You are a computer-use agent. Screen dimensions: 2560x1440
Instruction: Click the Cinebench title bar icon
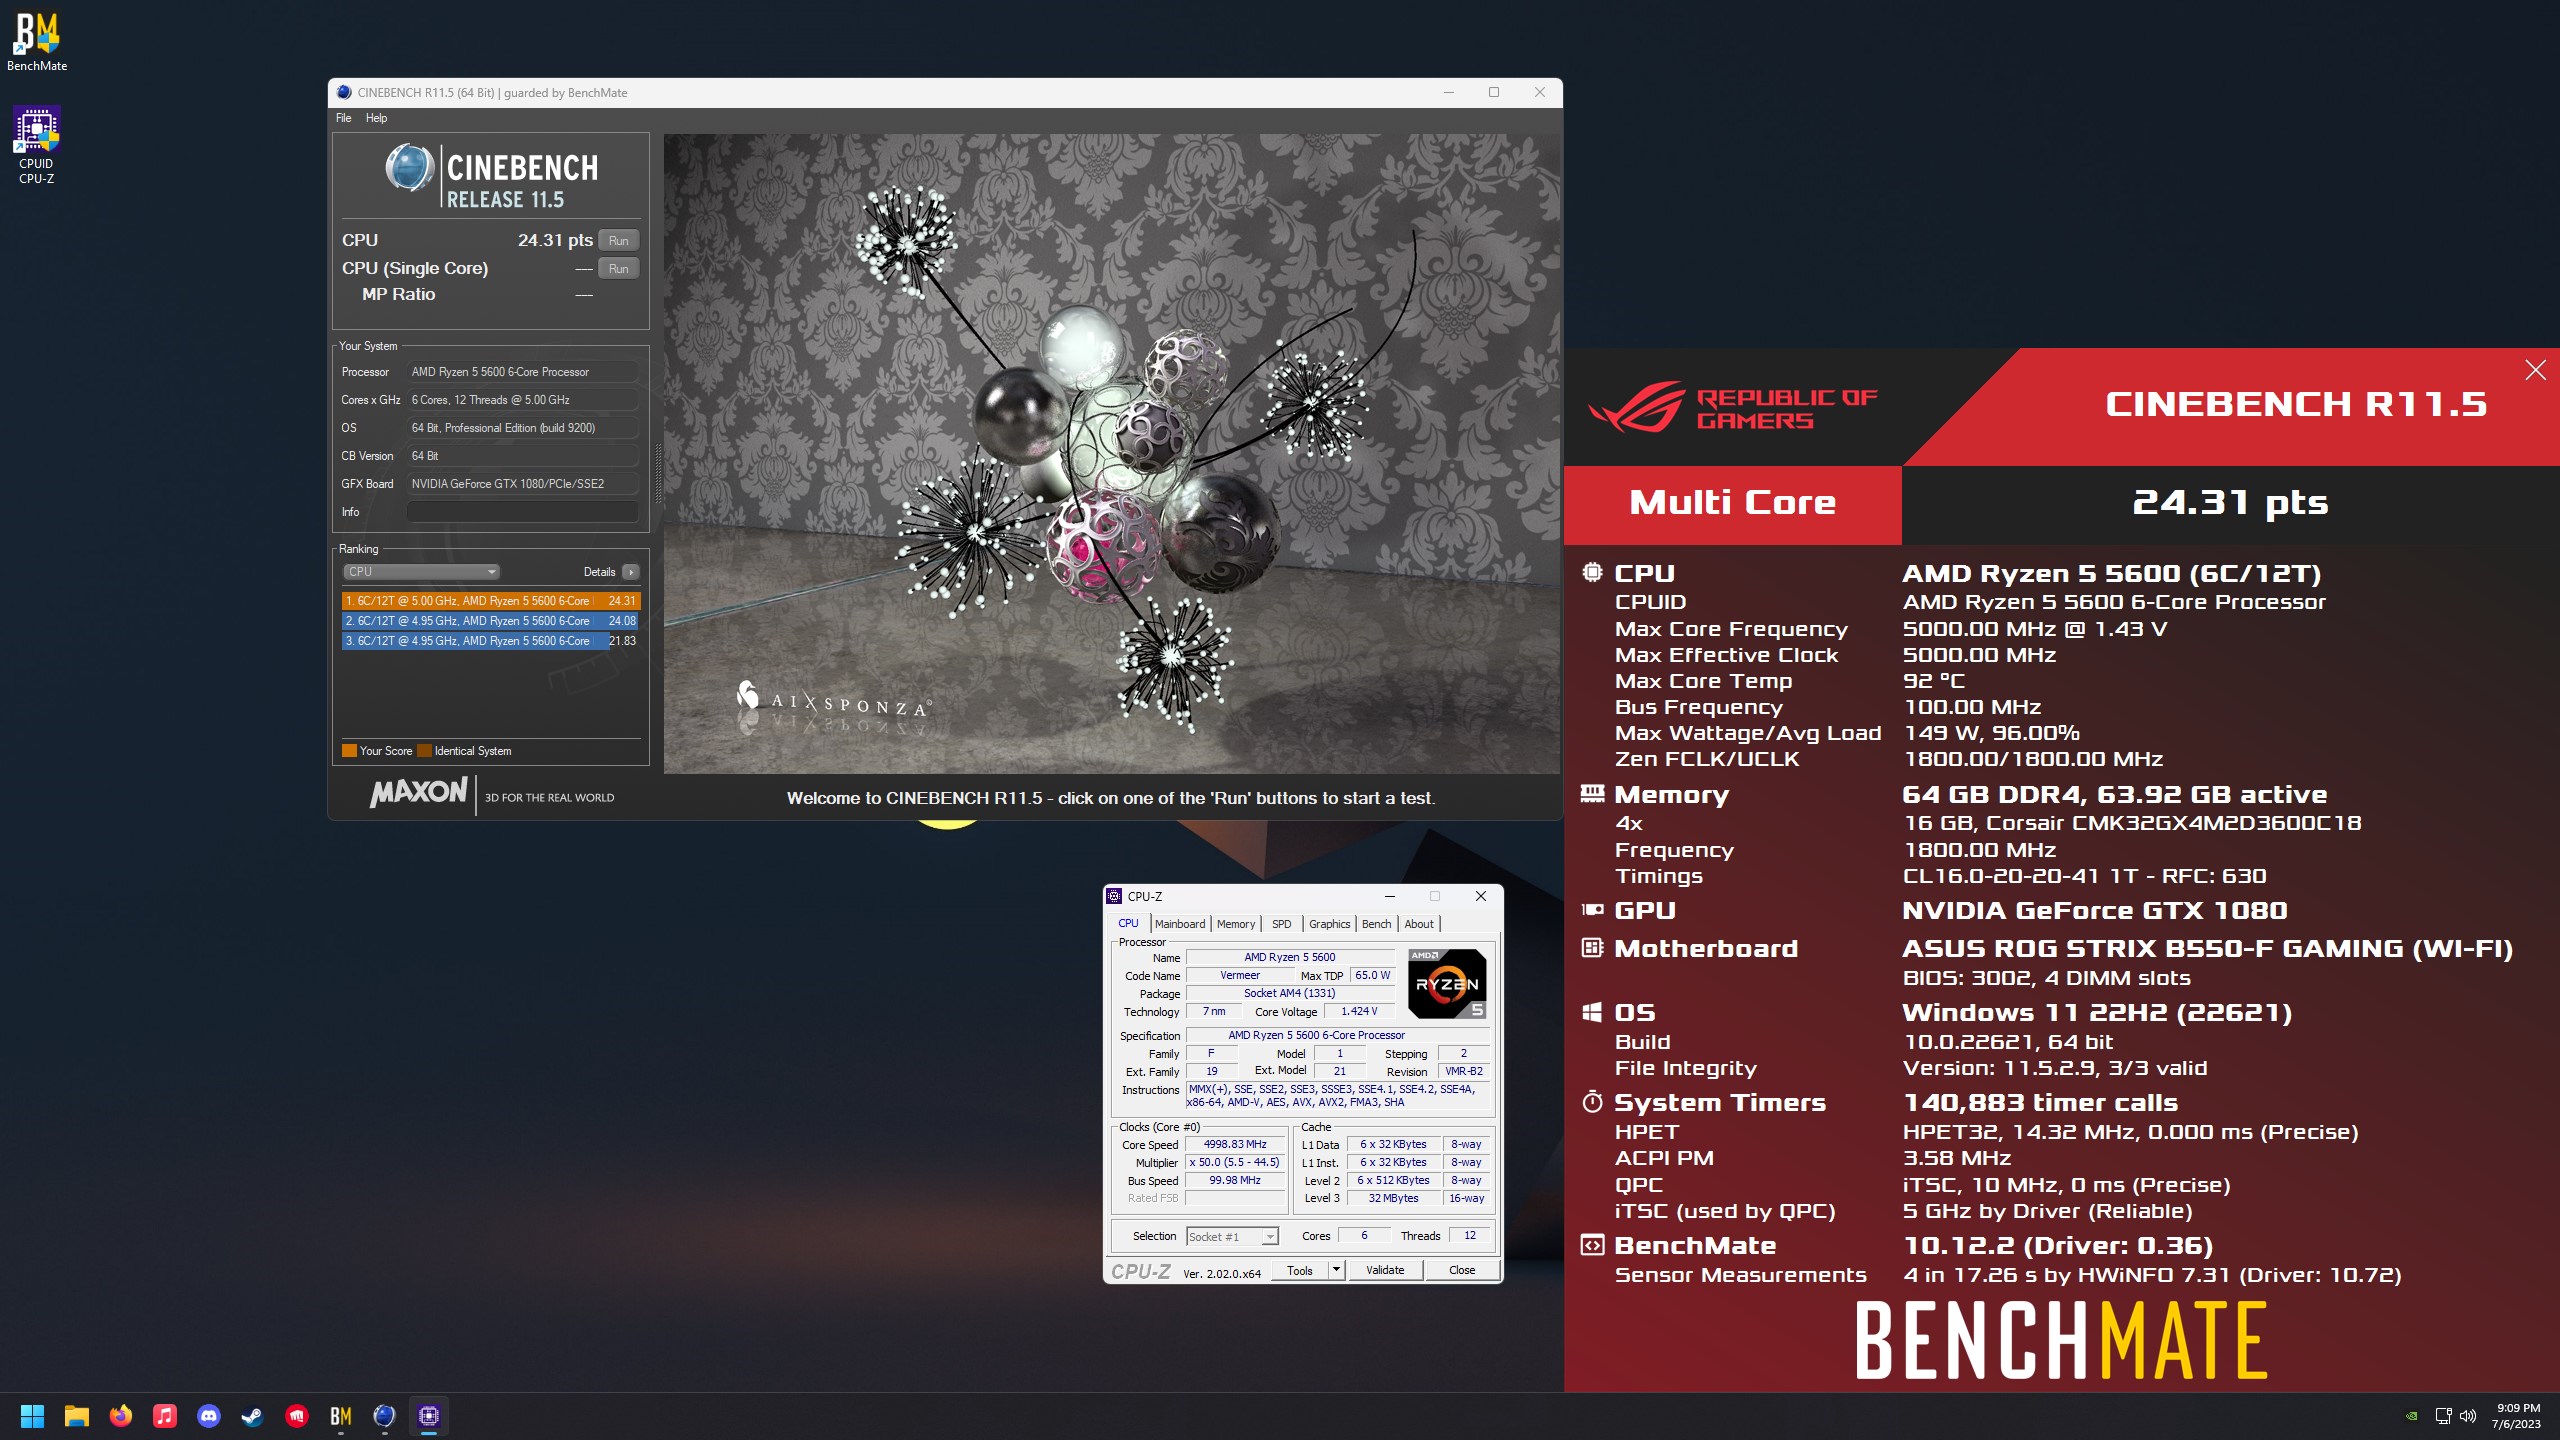click(x=344, y=92)
